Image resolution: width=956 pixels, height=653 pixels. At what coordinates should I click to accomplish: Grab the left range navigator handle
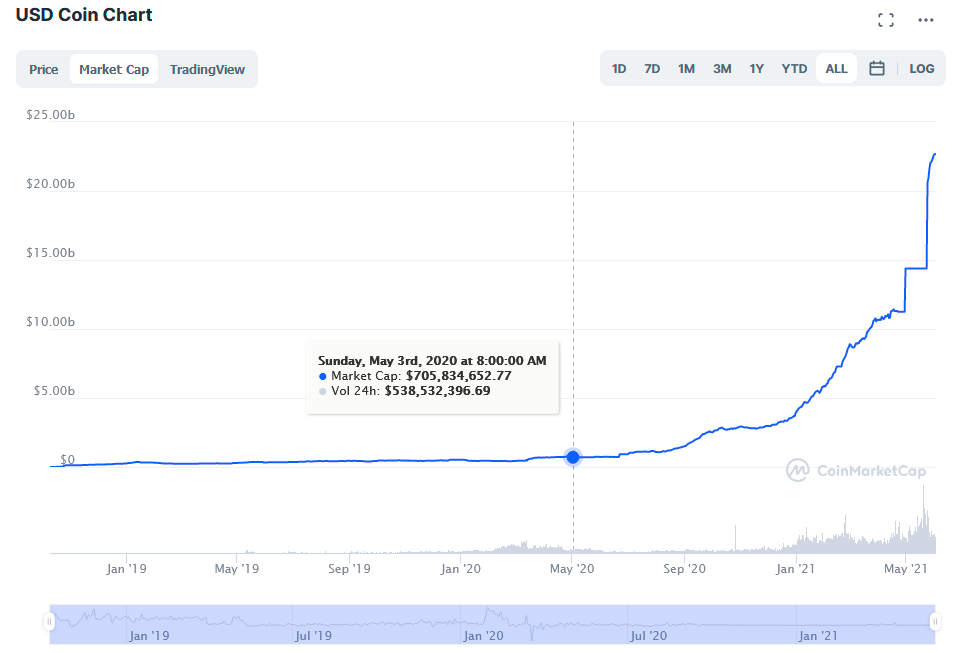(x=49, y=622)
